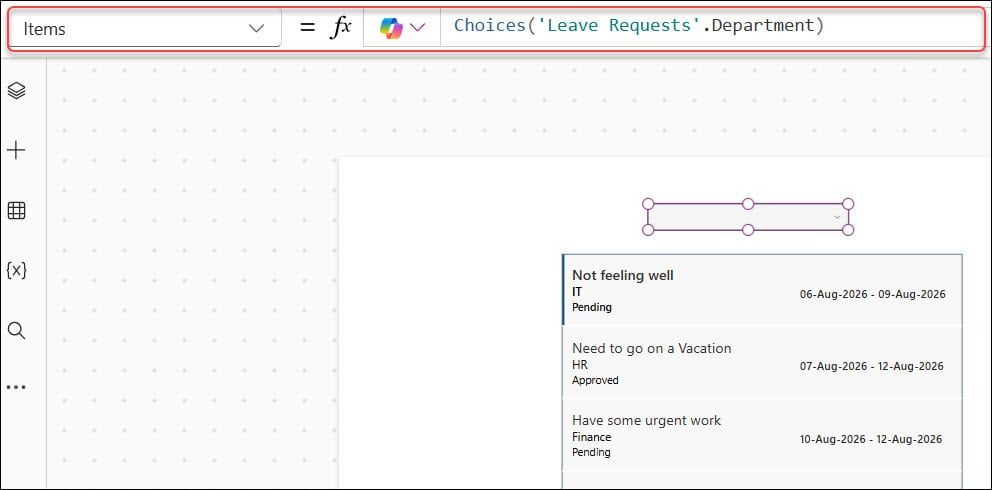Click the 'HR' department label
This screenshot has width=992, height=490.
[580, 365]
